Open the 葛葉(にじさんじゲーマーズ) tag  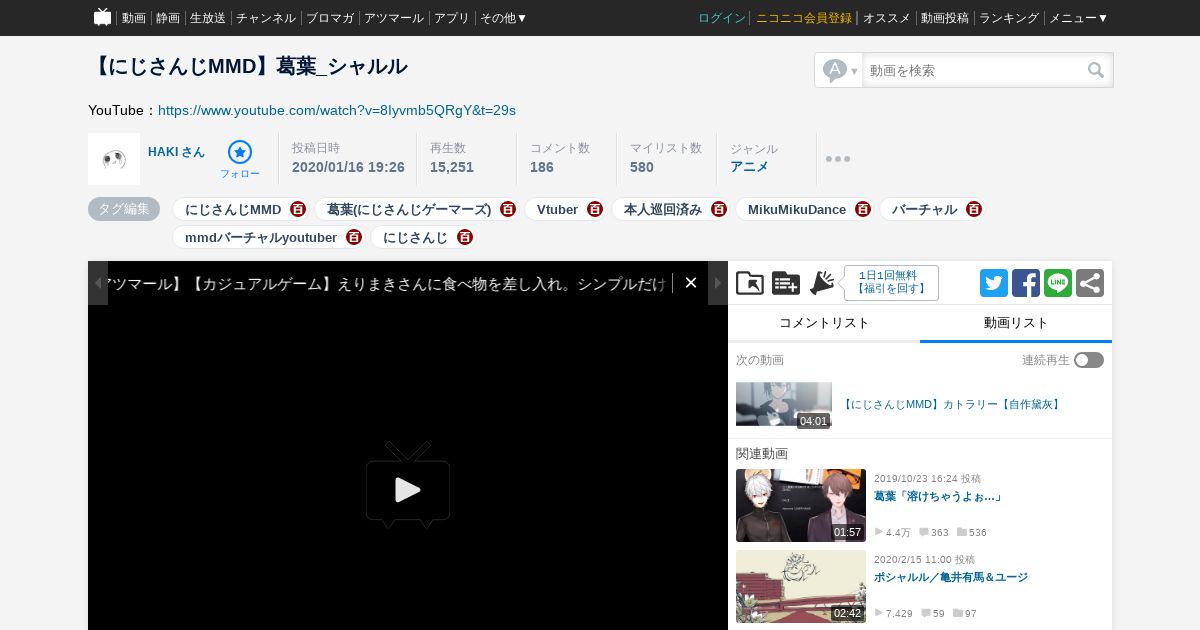click(409, 210)
